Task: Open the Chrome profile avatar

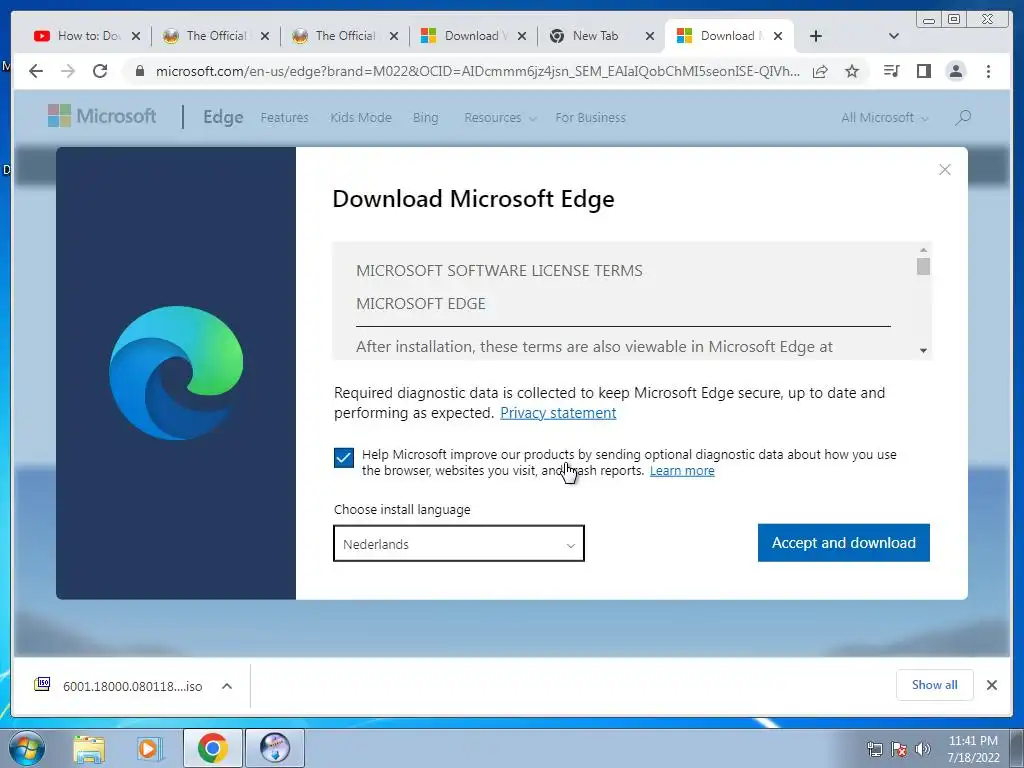Action: coord(956,71)
